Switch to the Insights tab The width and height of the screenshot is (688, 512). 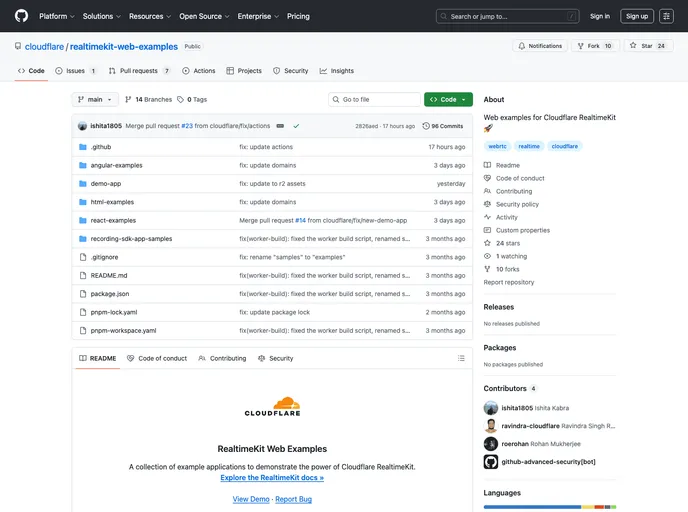(337, 71)
